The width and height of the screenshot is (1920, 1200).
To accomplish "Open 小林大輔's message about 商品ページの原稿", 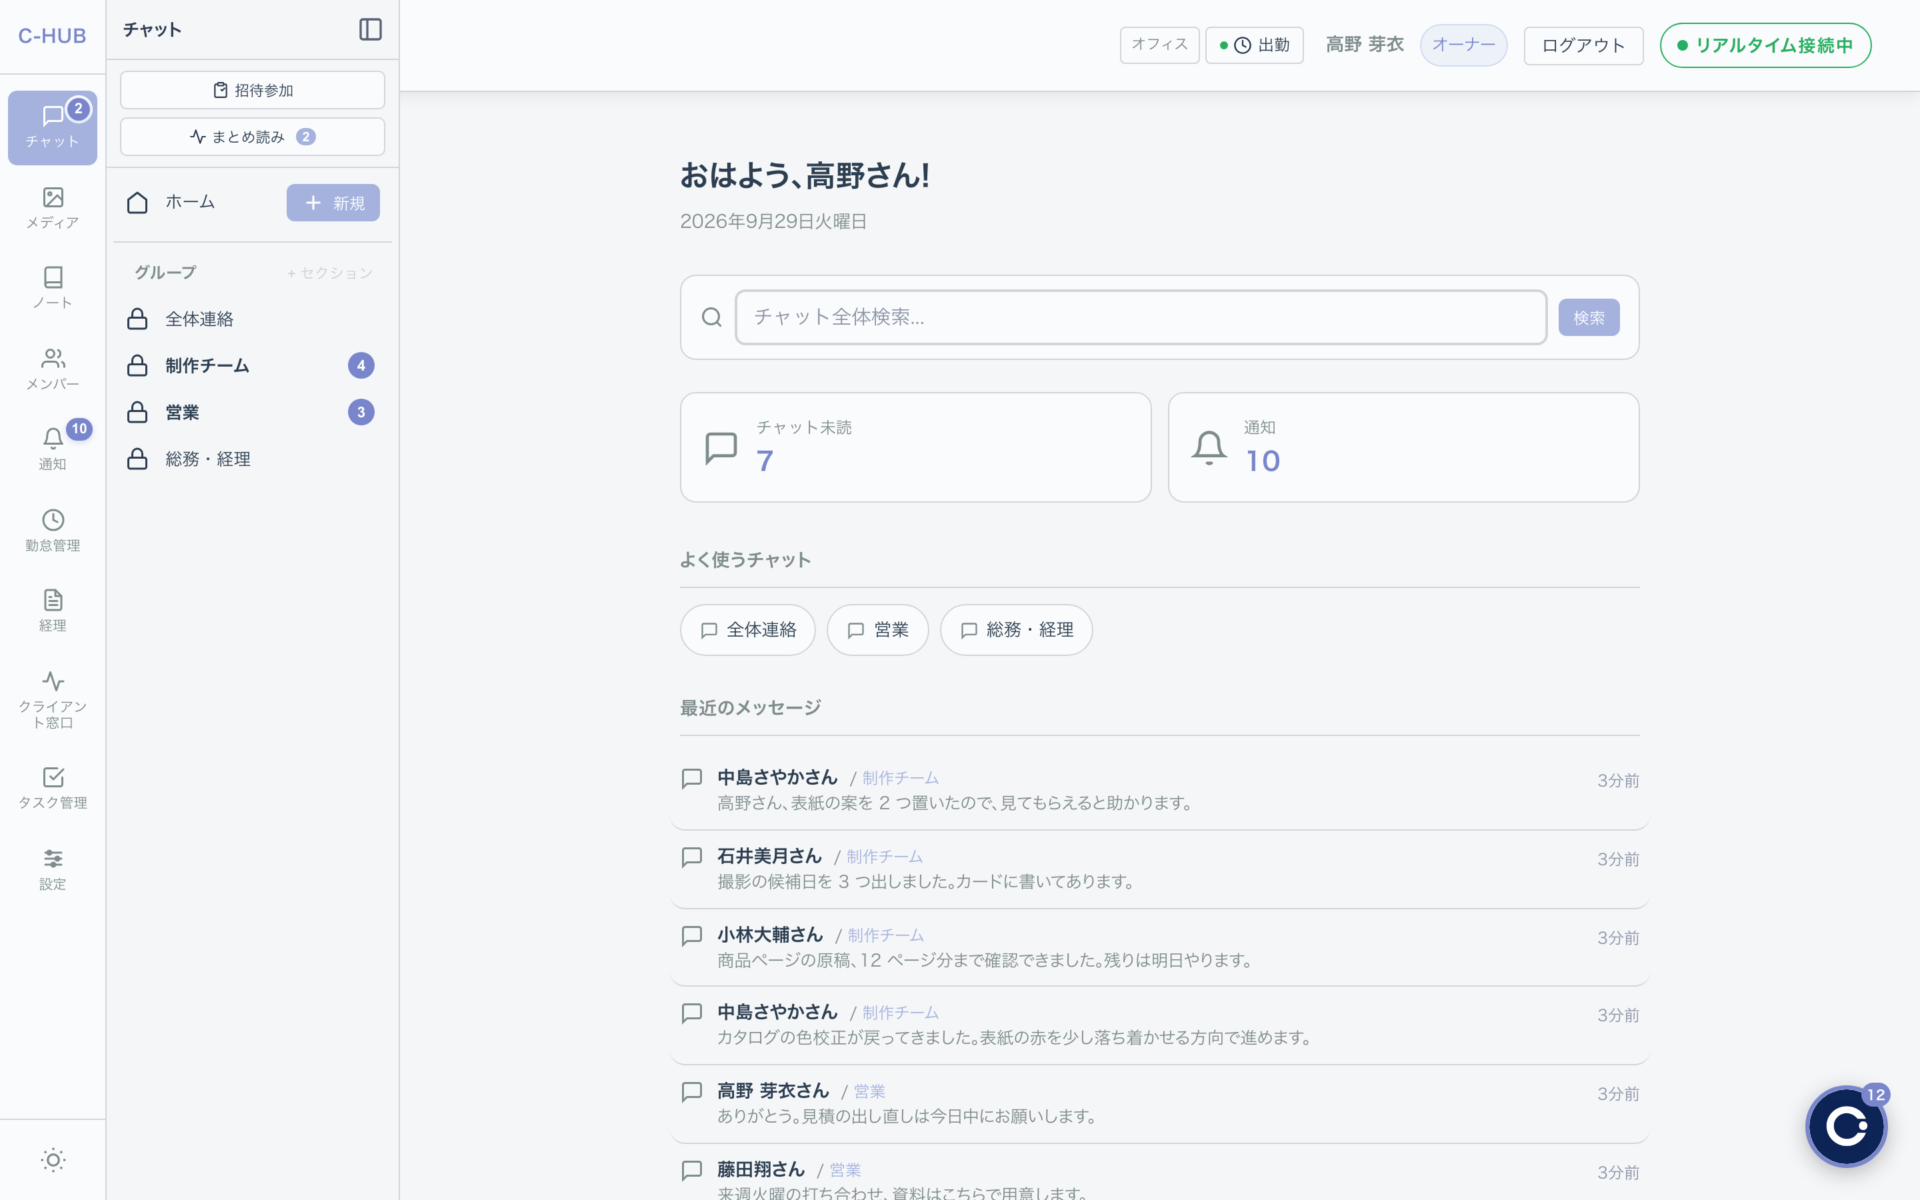I will click(1160, 948).
